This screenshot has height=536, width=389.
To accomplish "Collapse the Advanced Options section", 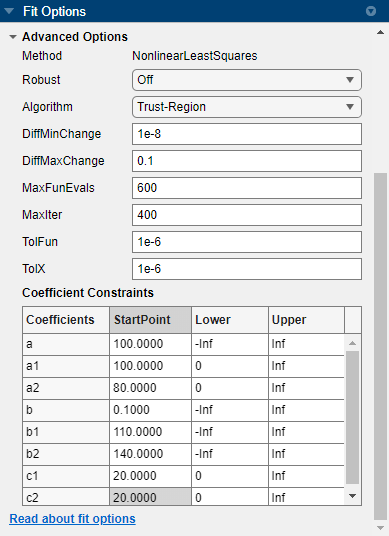I will coord(13,37).
